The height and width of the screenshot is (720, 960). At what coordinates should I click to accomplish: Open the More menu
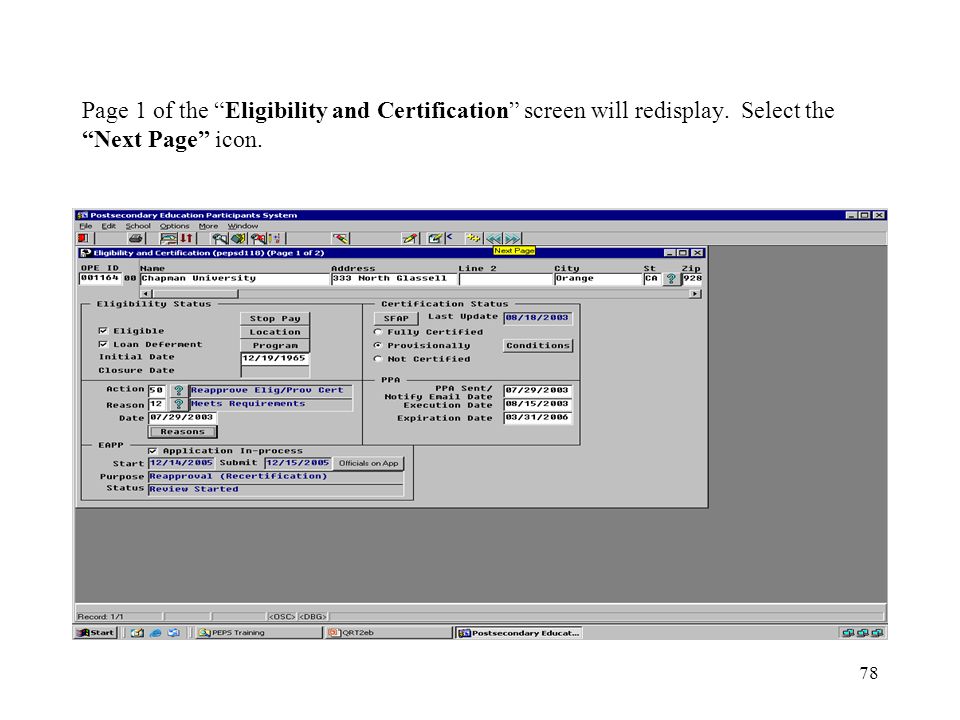point(208,226)
